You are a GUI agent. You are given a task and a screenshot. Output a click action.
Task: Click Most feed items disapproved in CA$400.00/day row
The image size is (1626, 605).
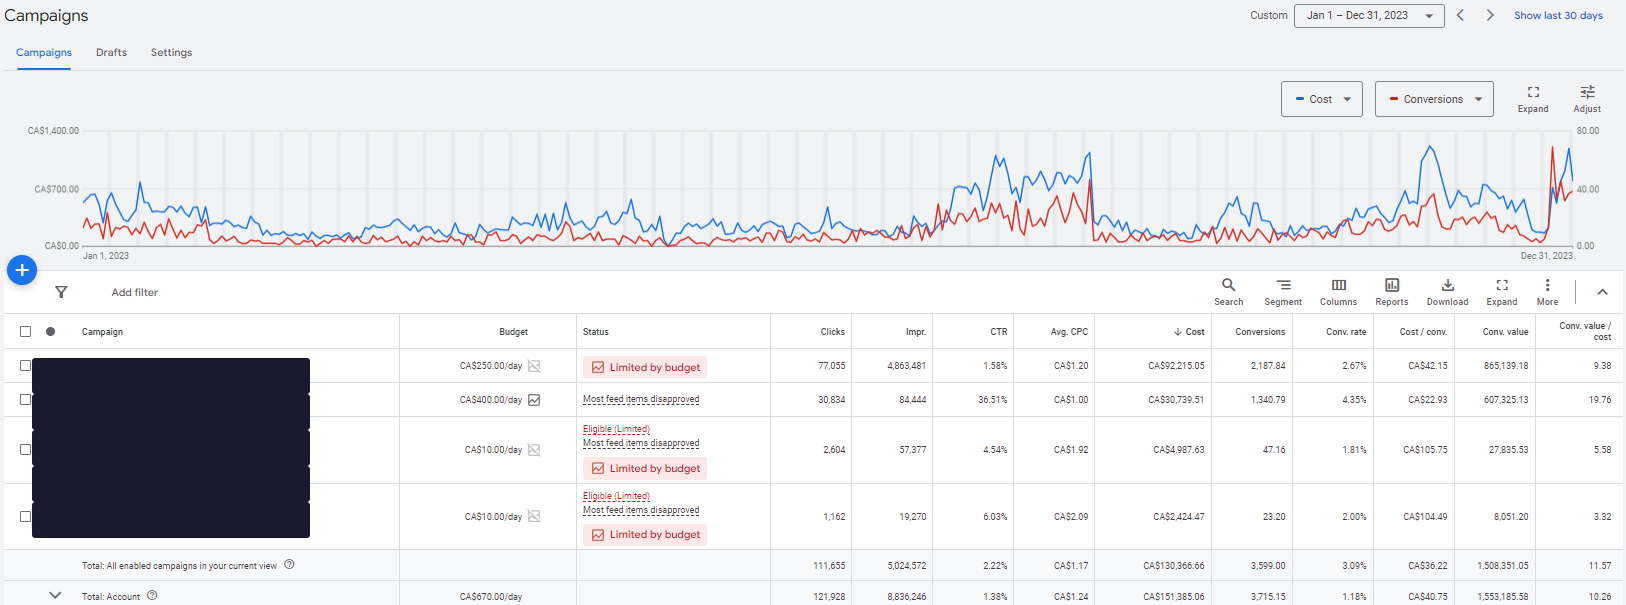(641, 399)
